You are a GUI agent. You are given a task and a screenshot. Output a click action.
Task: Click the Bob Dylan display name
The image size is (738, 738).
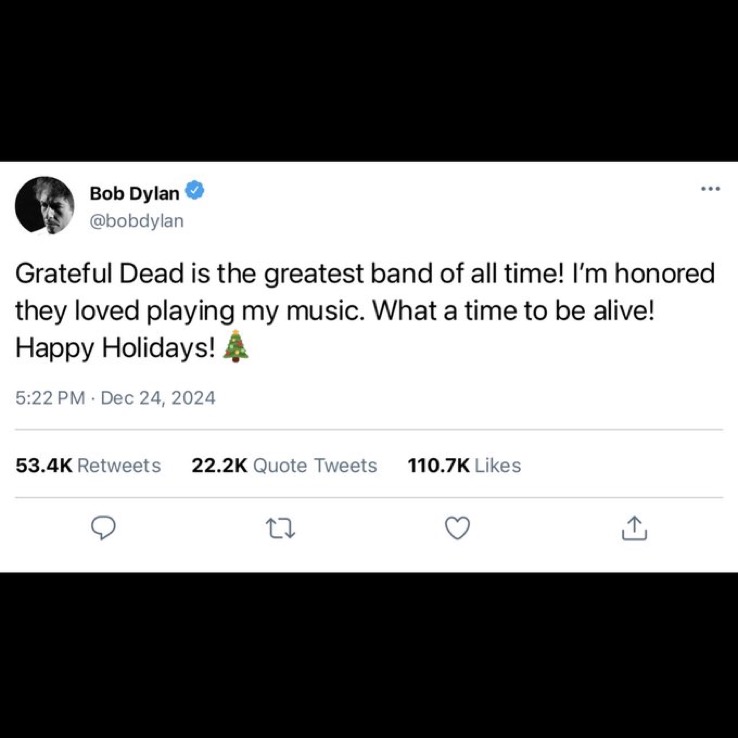(x=134, y=193)
